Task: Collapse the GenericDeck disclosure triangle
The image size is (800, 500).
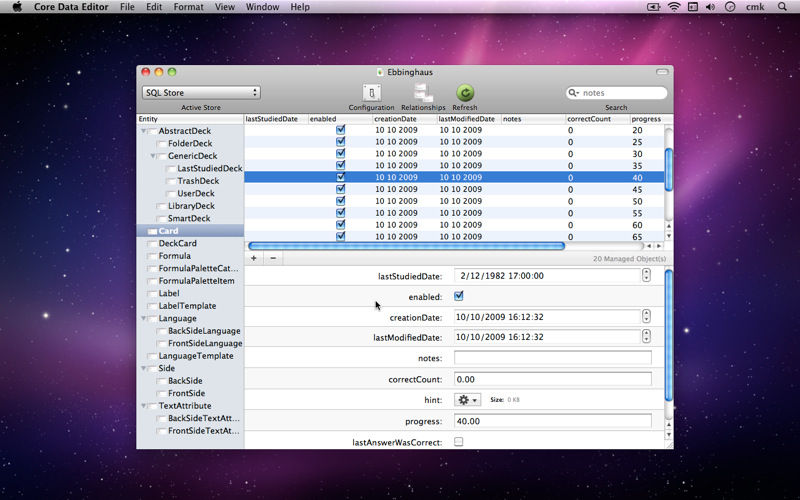Action: (153, 156)
